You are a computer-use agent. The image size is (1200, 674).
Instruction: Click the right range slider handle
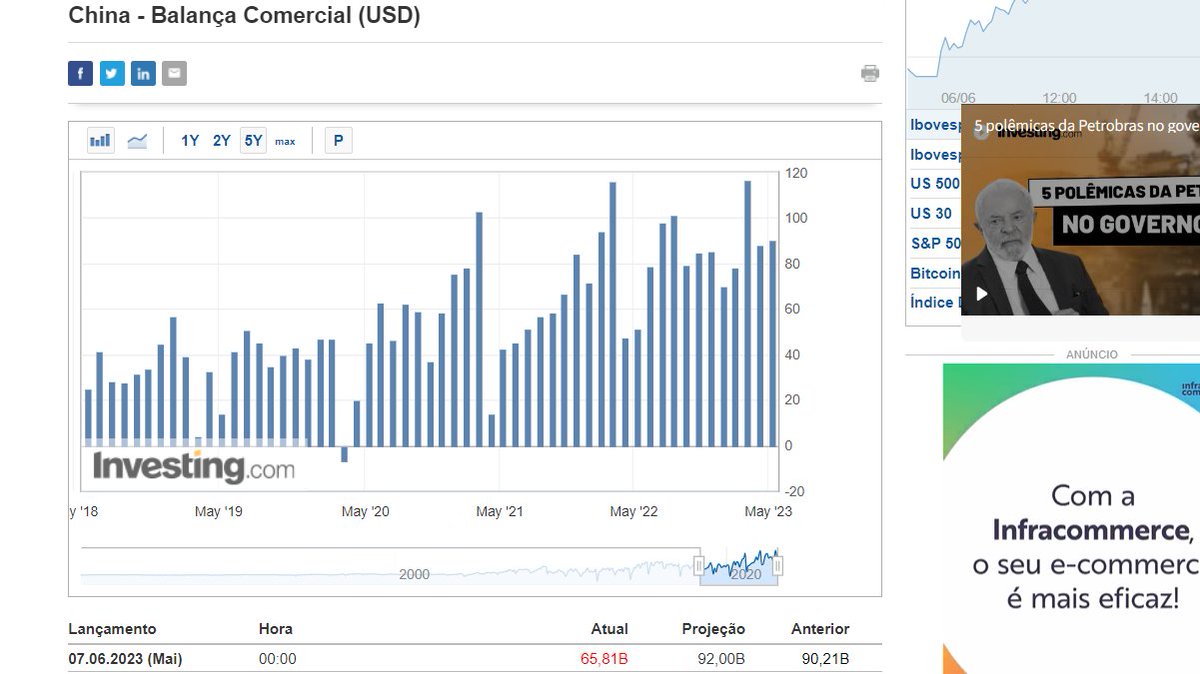pos(778,567)
